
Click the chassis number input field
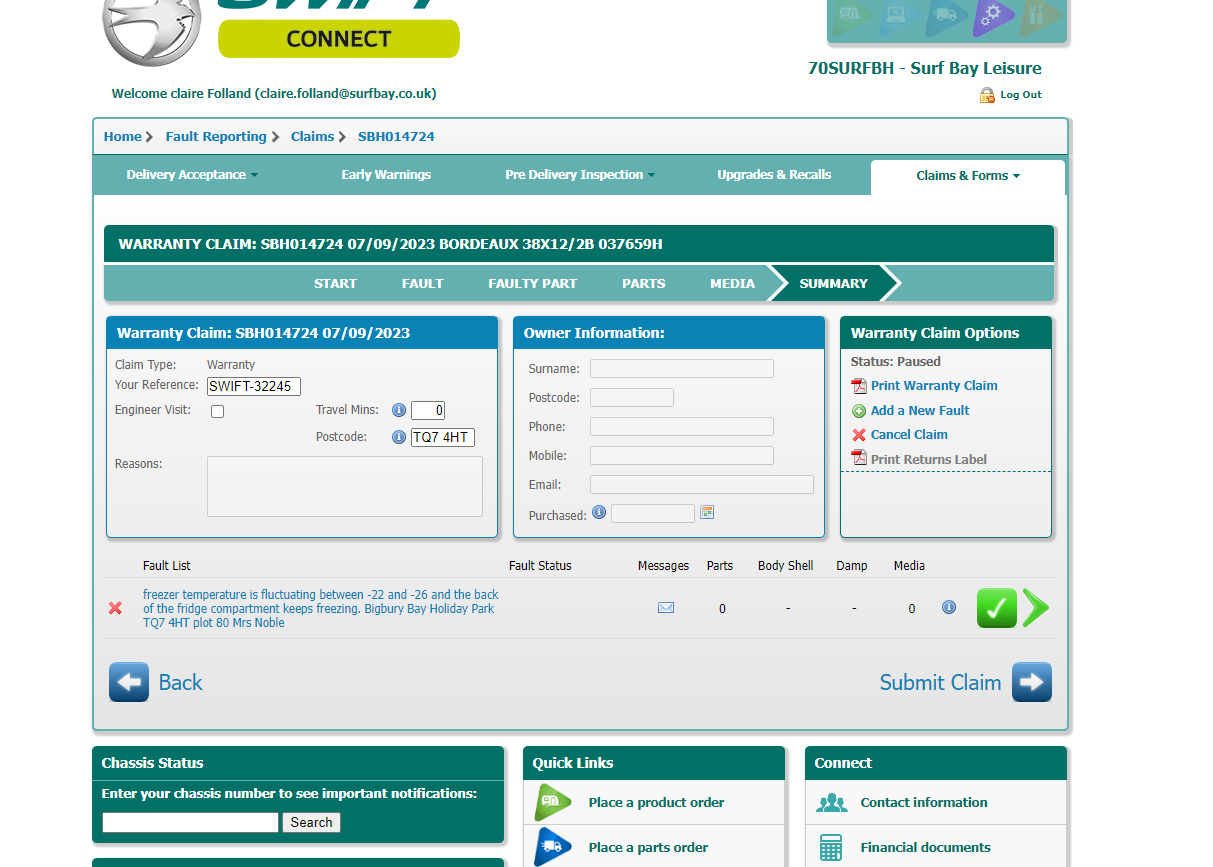coord(190,823)
